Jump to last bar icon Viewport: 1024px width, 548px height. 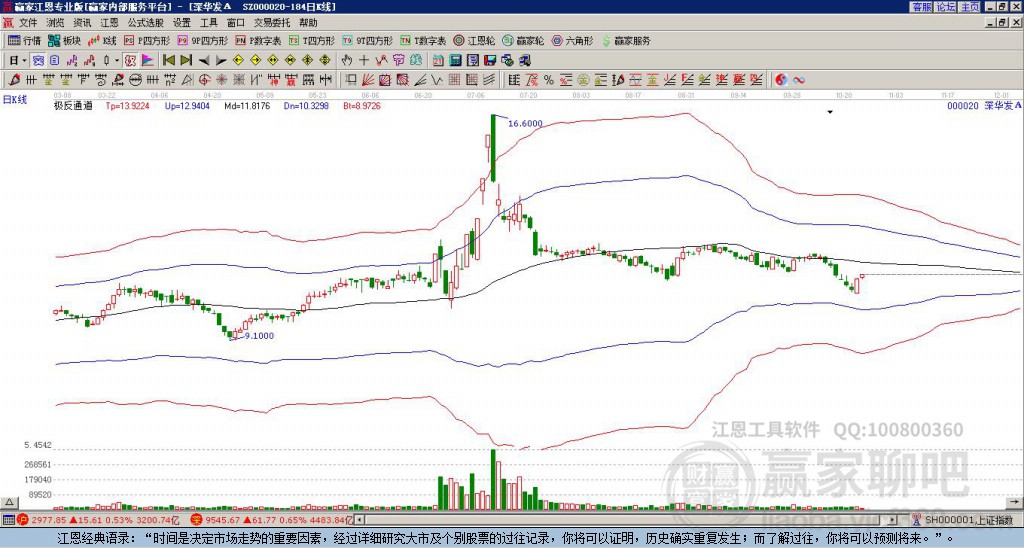point(186,61)
